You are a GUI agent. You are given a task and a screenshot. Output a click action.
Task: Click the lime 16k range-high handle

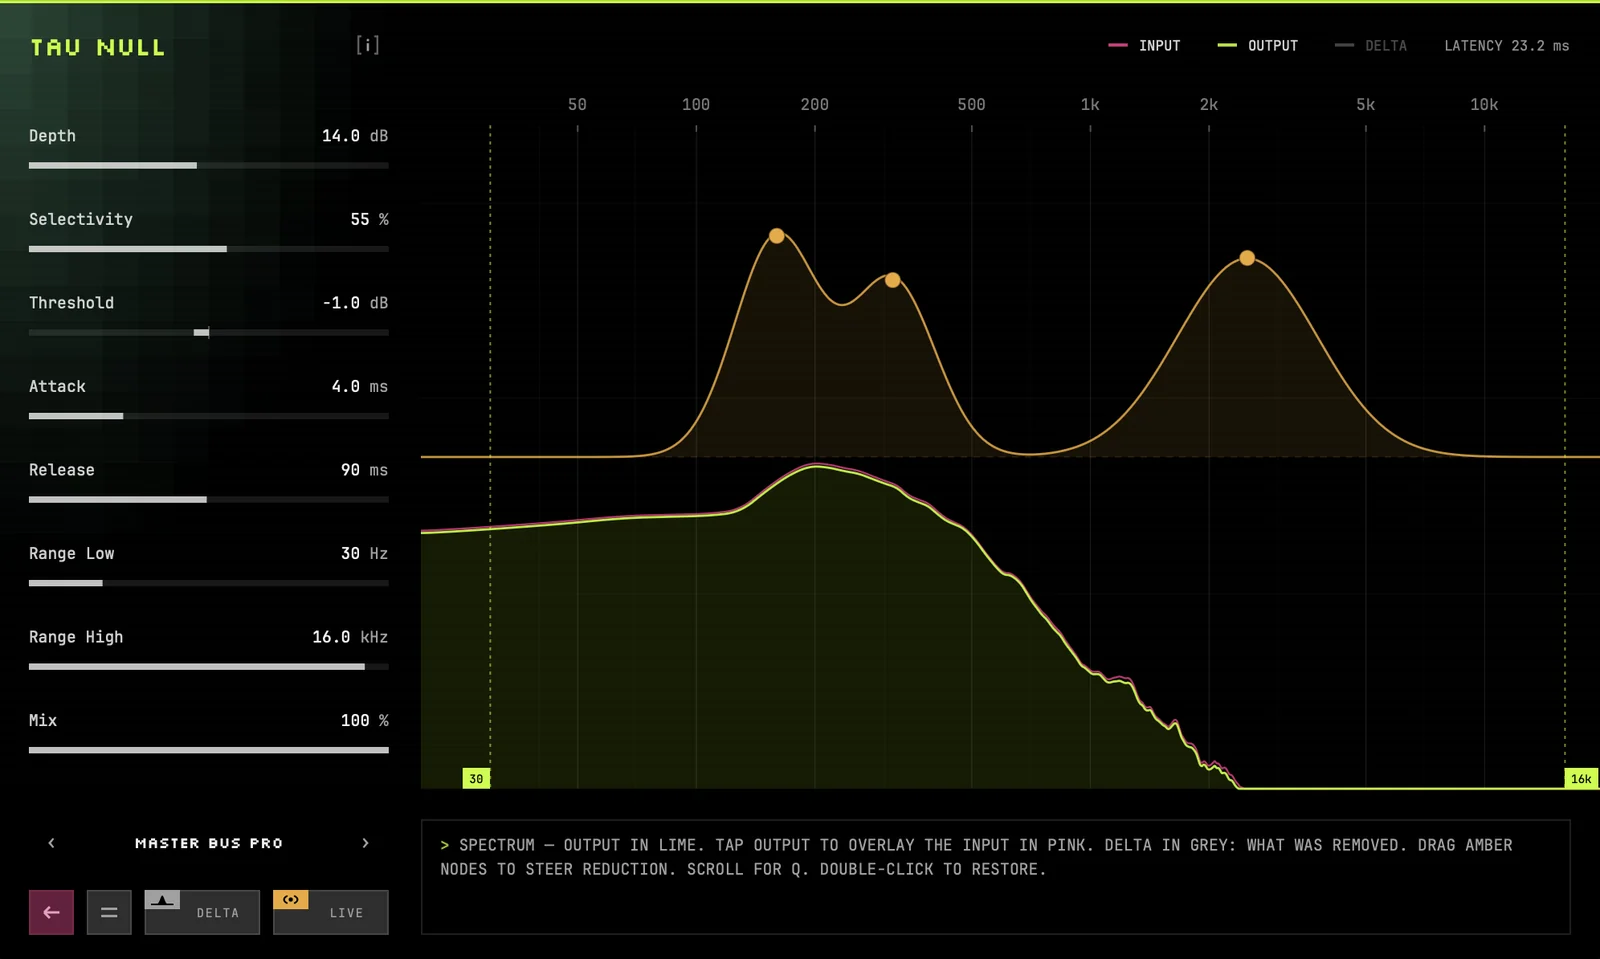point(1581,778)
